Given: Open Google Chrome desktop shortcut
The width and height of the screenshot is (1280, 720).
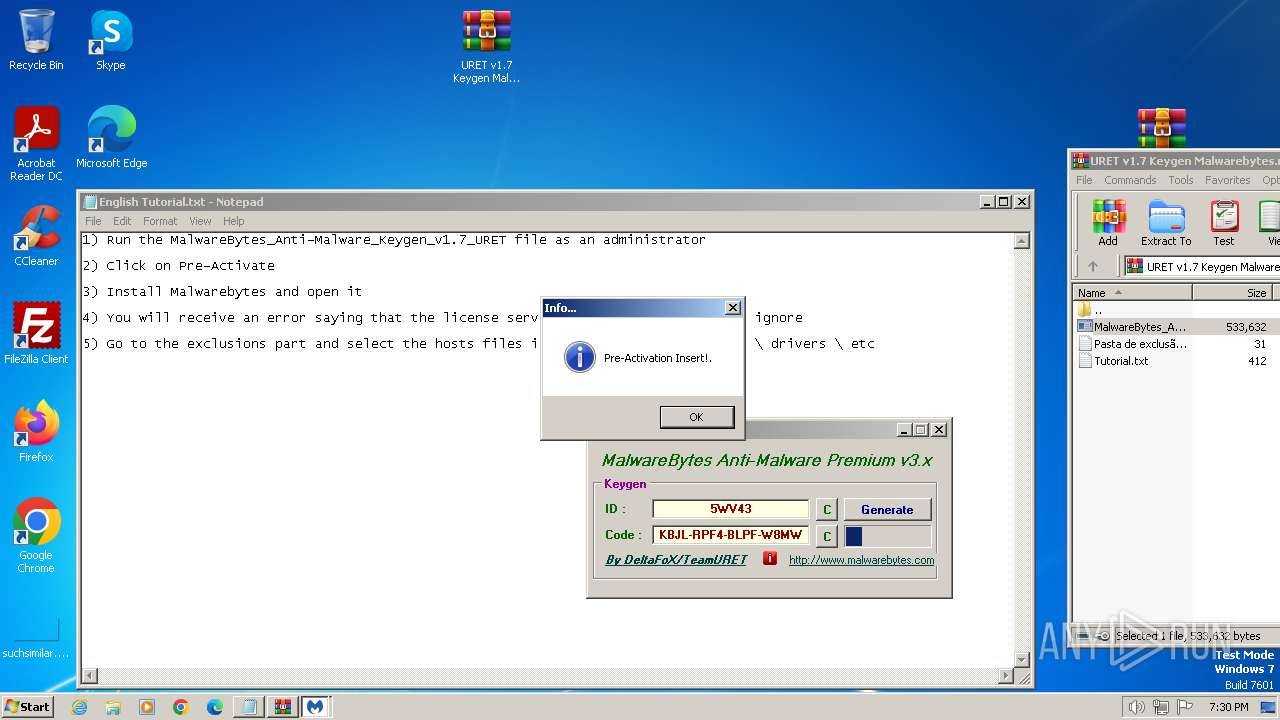Looking at the screenshot, I should (x=36, y=536).
